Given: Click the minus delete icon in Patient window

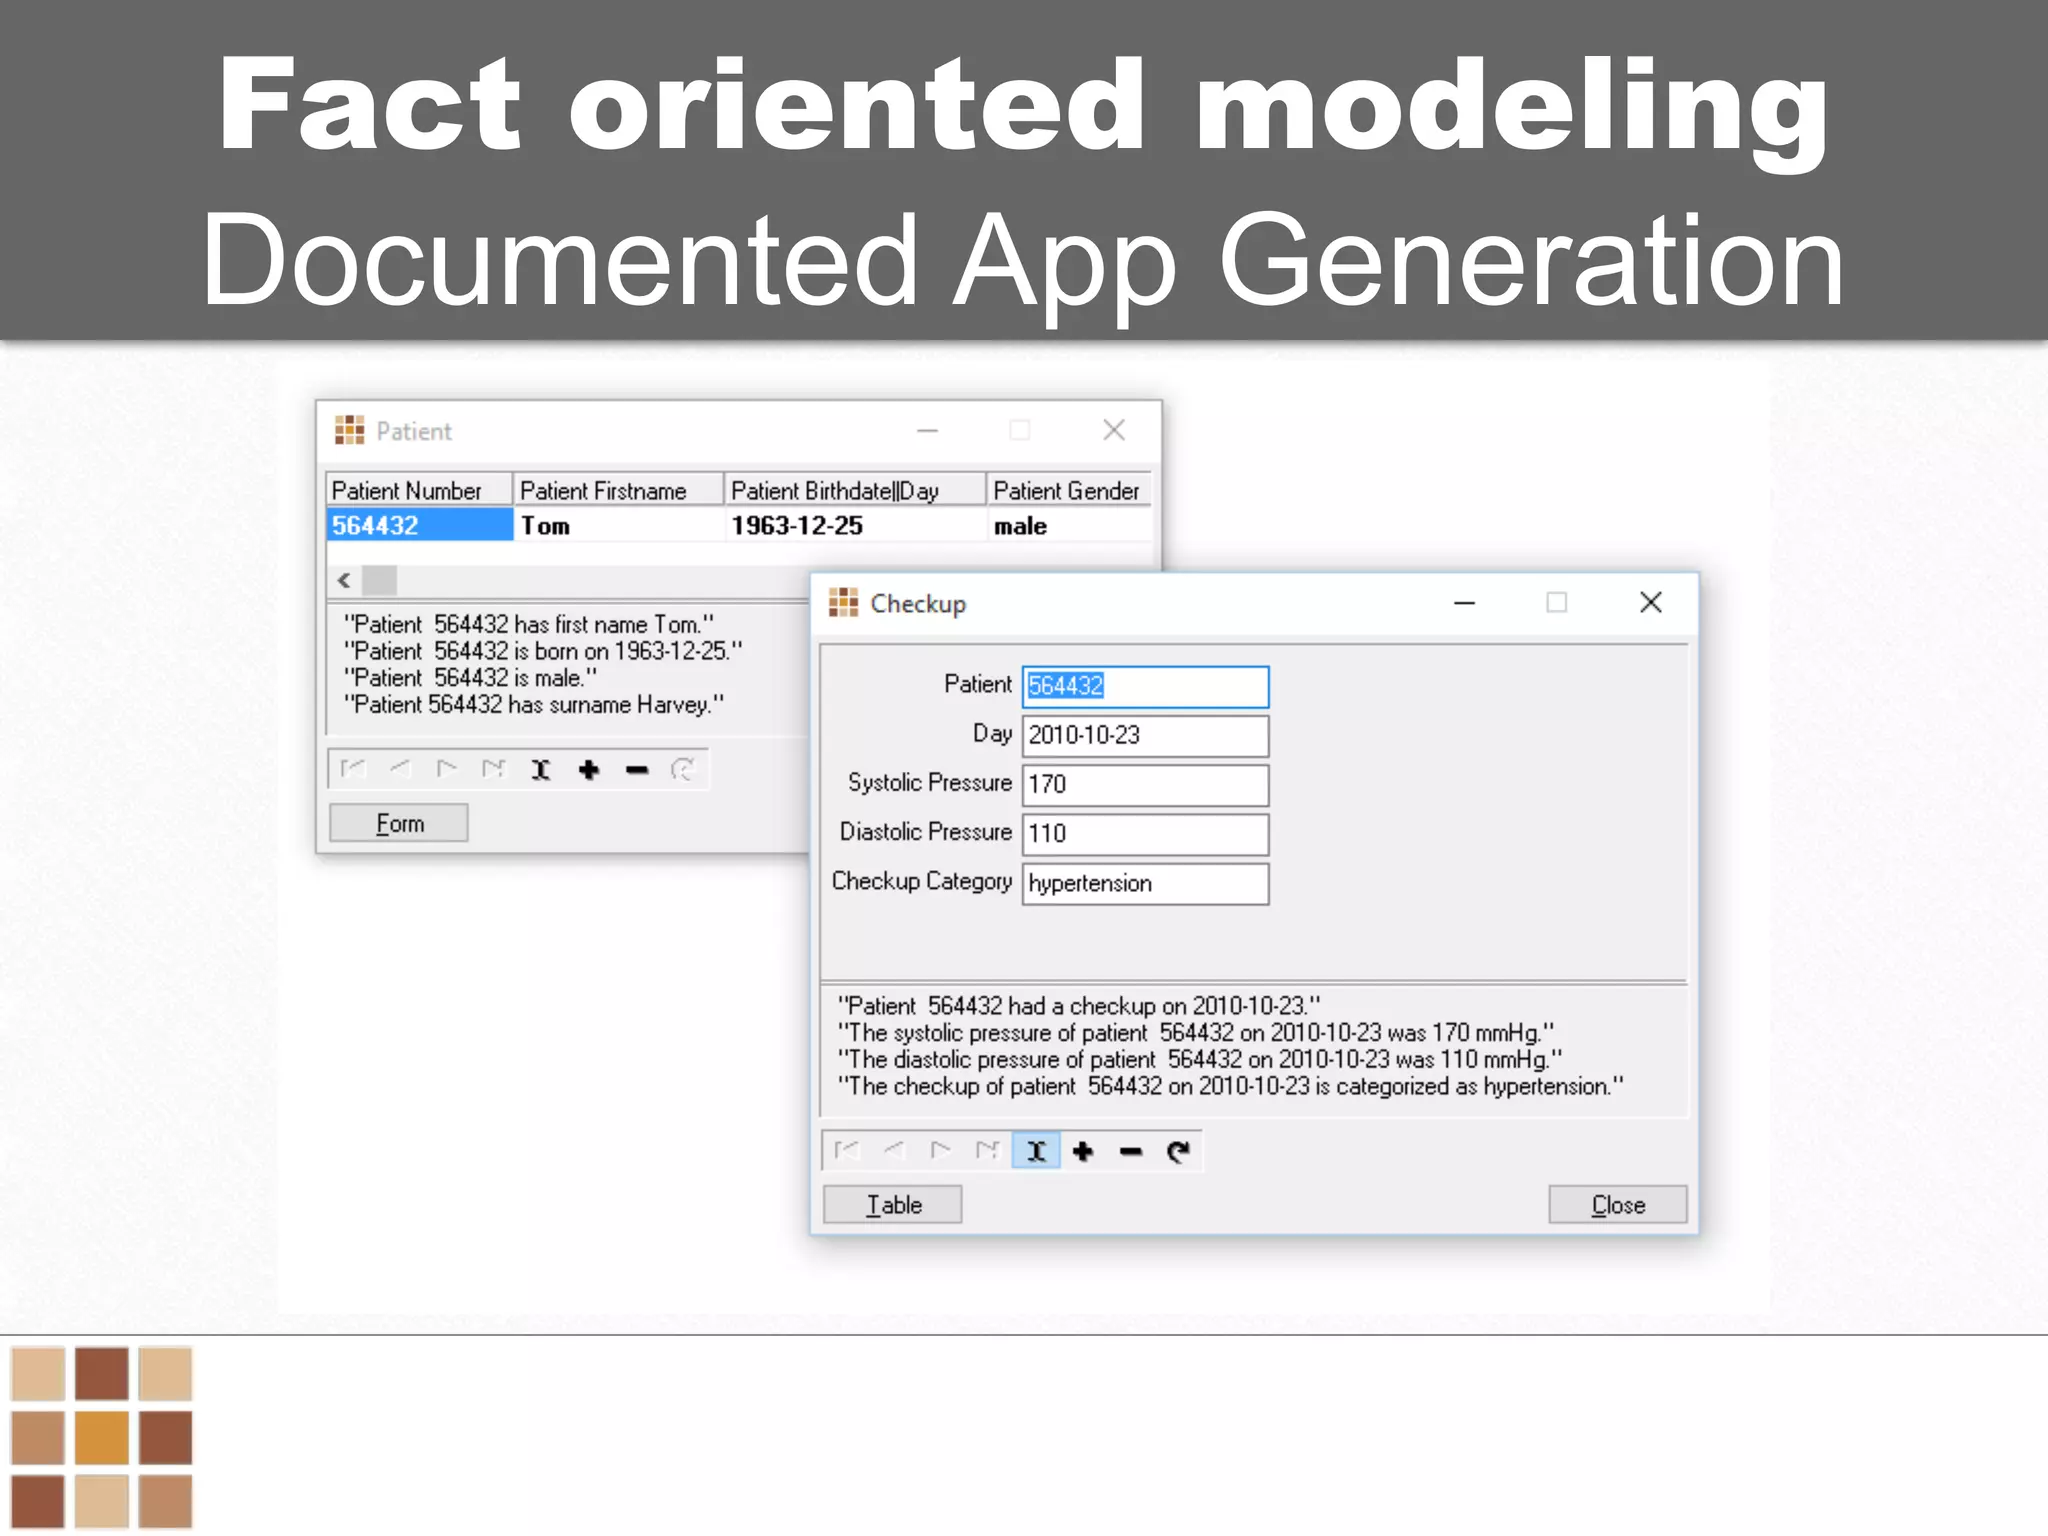Looking at the screenshot, I should (x=637, y=770).
